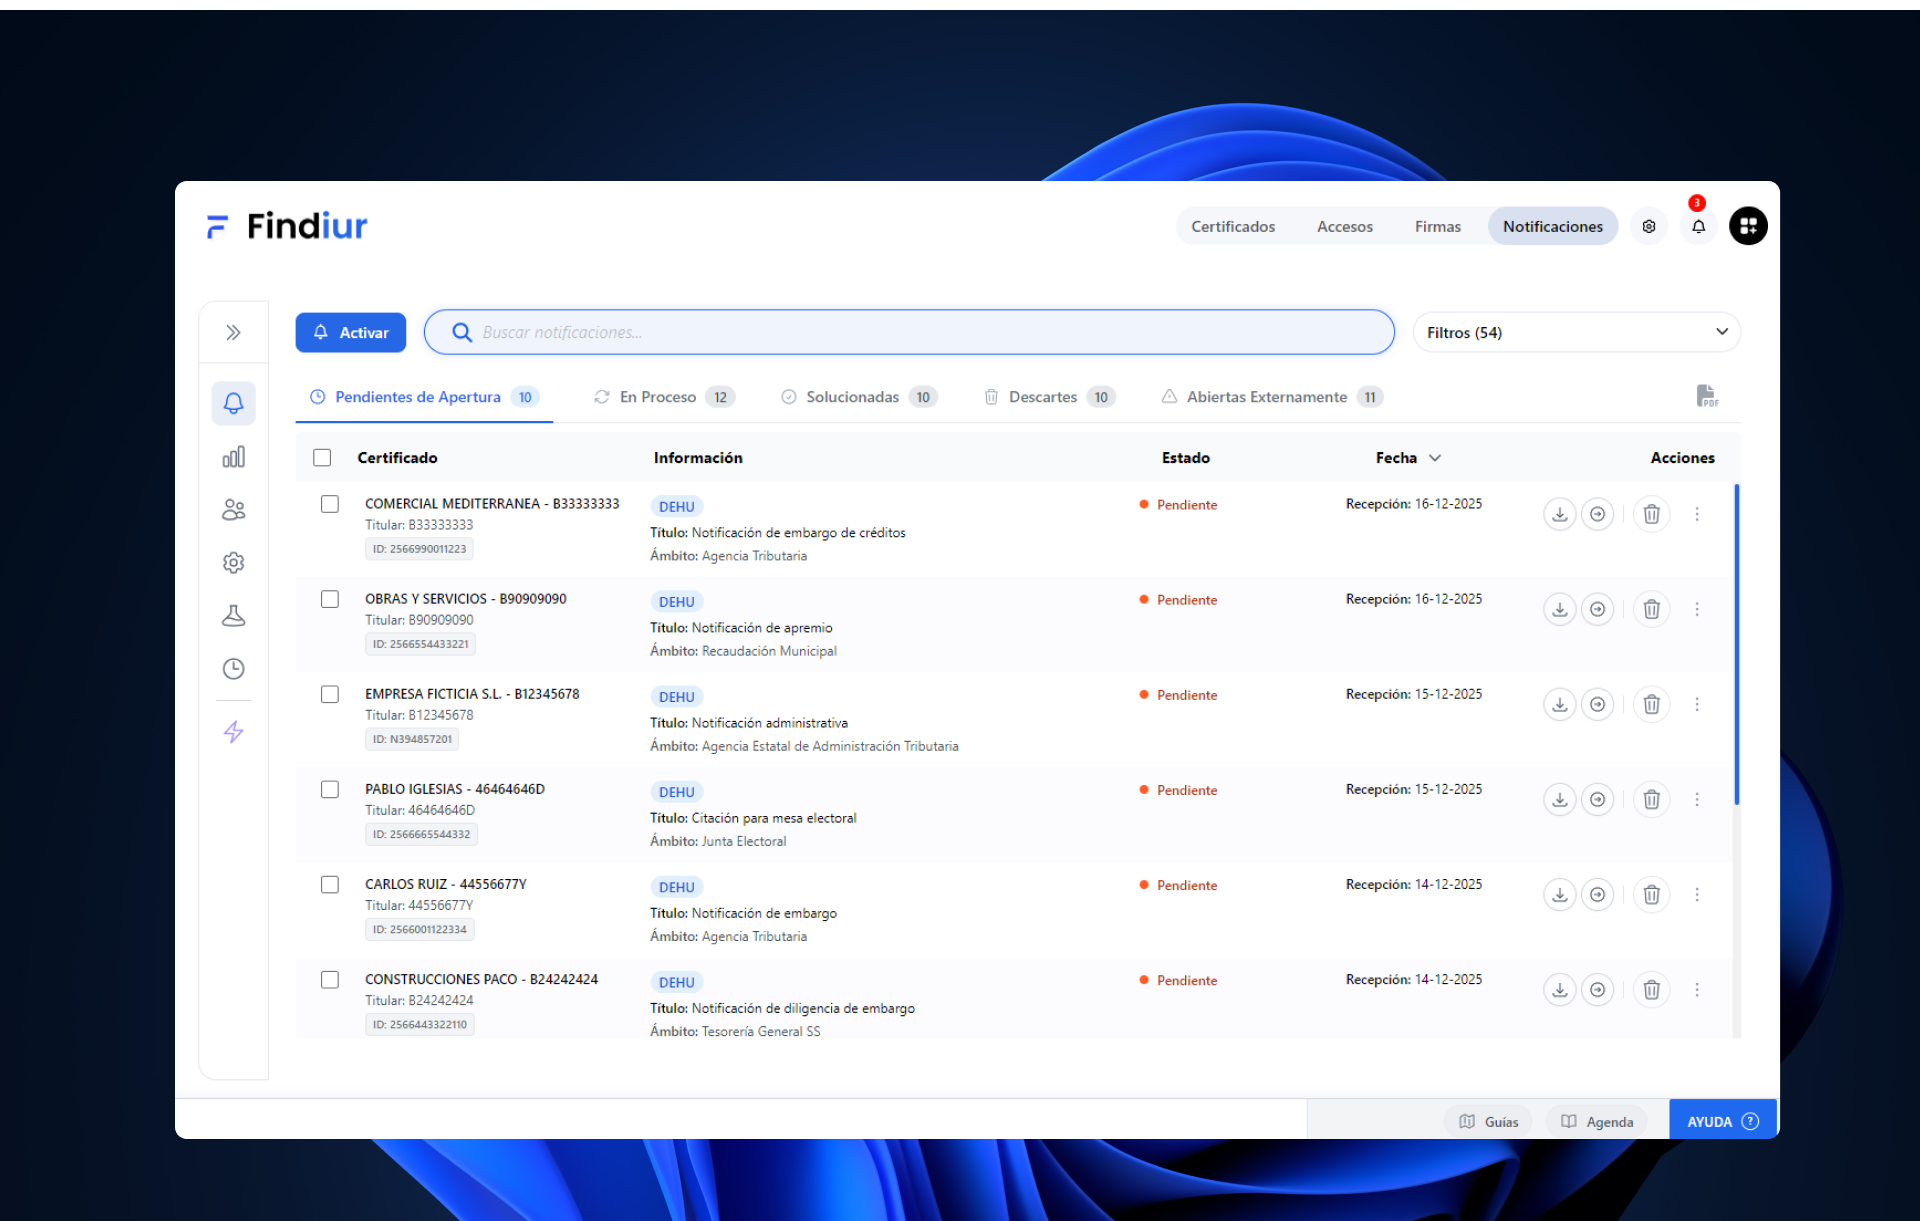
Task: Download the COMERCIAL MEDITERRANEA notification
Action: coord(1559,514)
